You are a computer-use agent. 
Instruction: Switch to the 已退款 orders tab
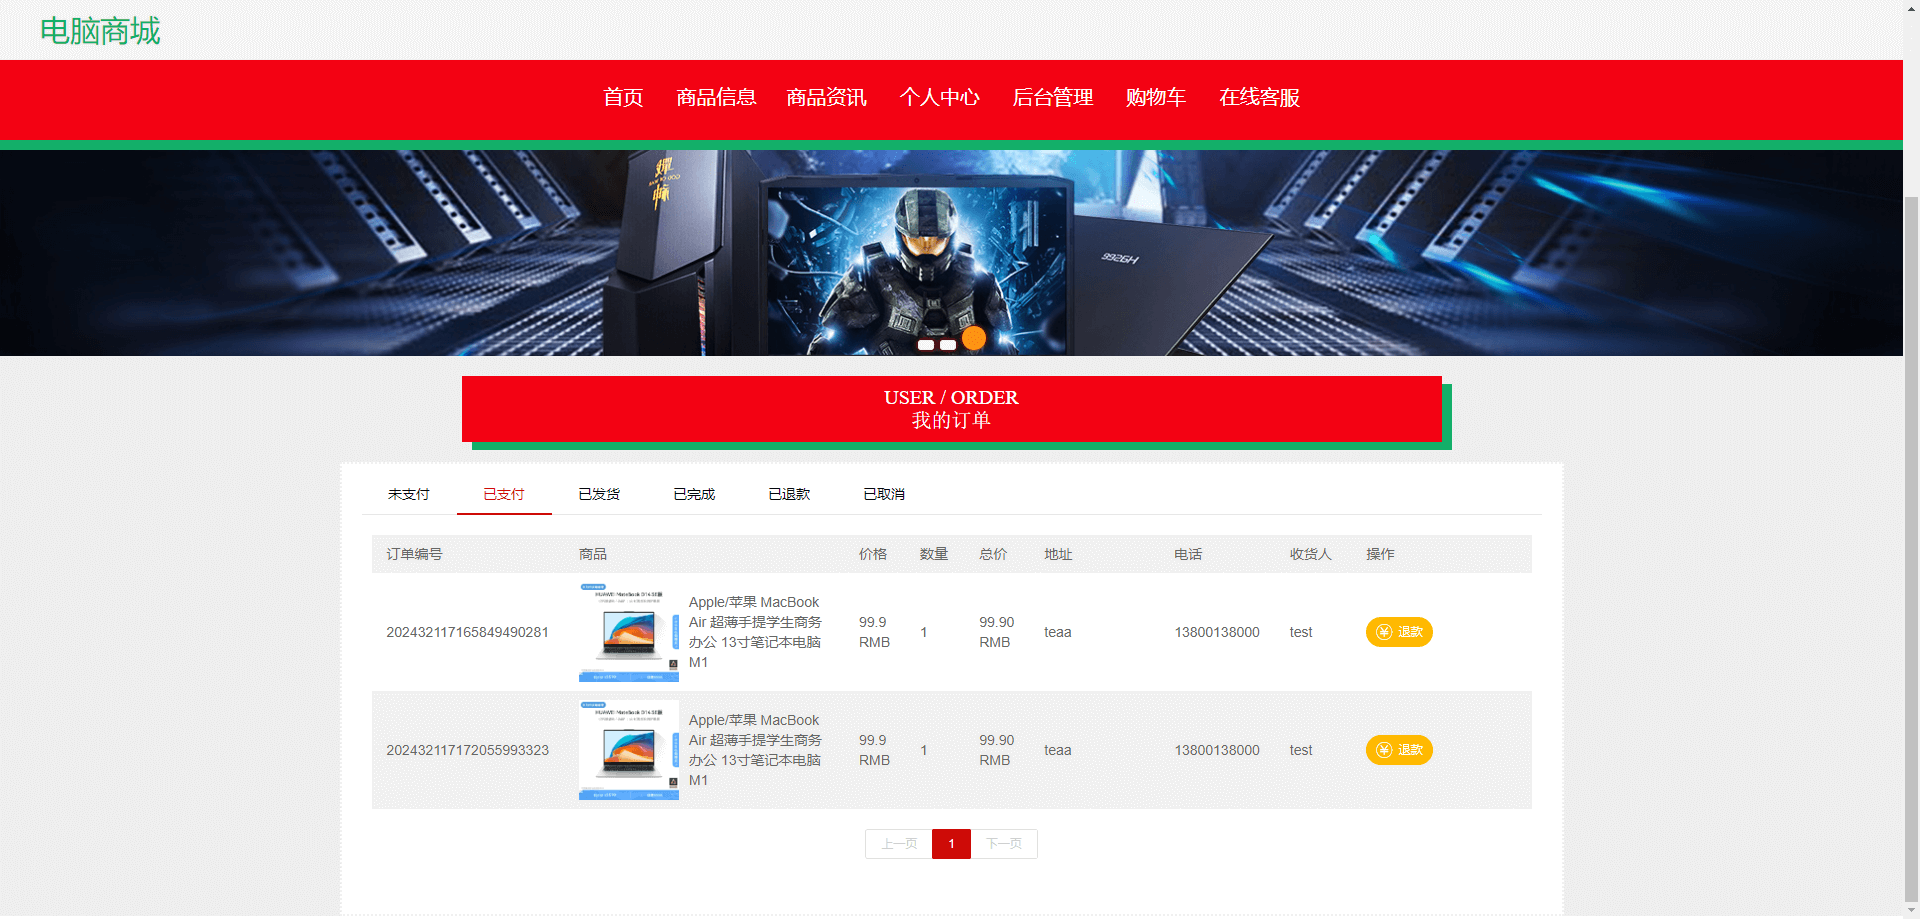pyautogui.click(x=789, y=494)
